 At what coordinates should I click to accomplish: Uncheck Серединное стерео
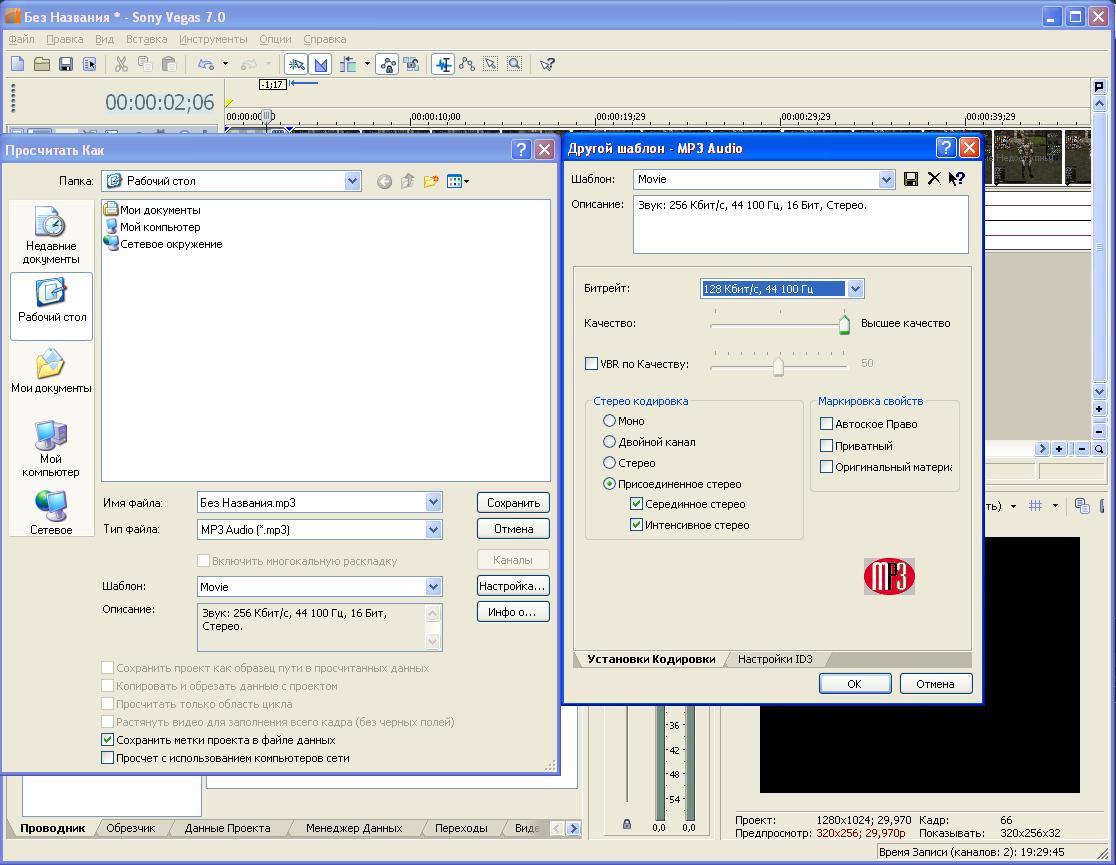point(636,504)
